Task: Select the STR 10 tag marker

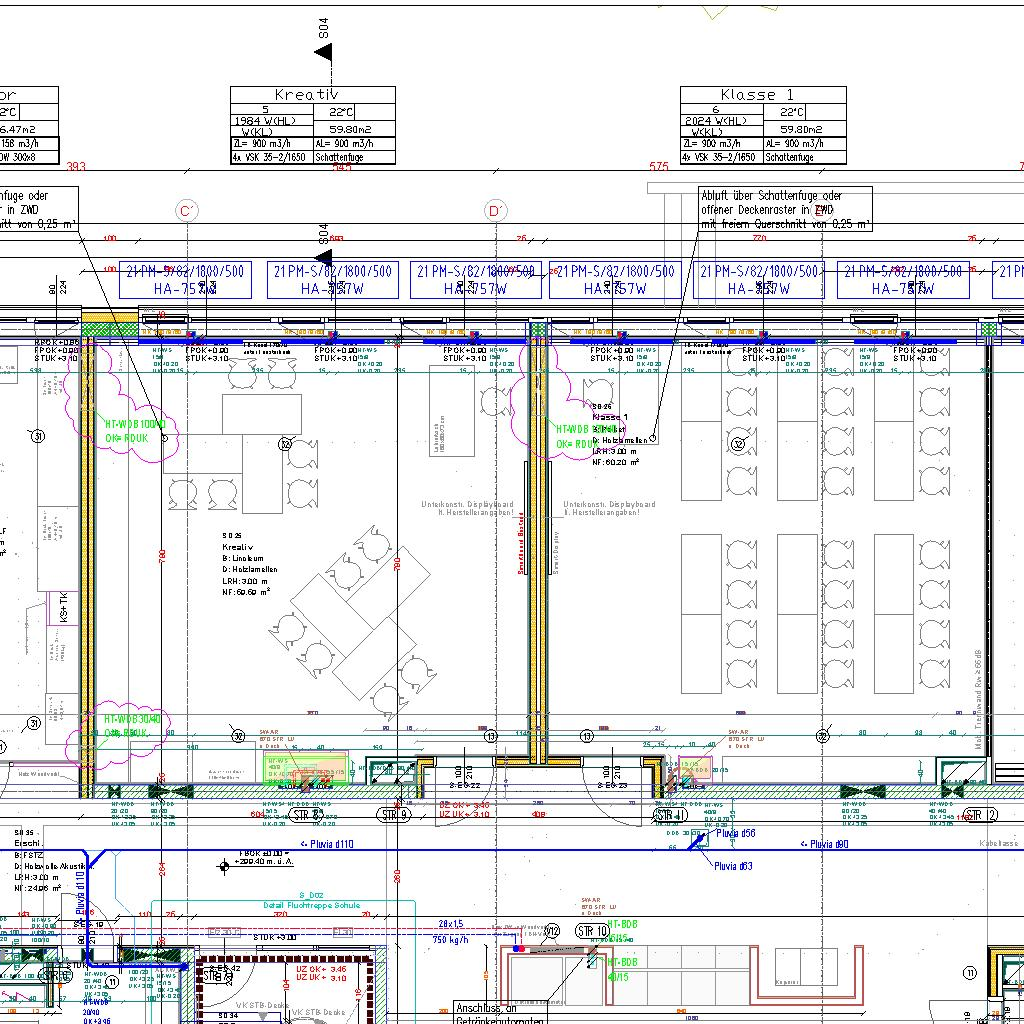Action: pyautogui.click(x=592, y=932)
